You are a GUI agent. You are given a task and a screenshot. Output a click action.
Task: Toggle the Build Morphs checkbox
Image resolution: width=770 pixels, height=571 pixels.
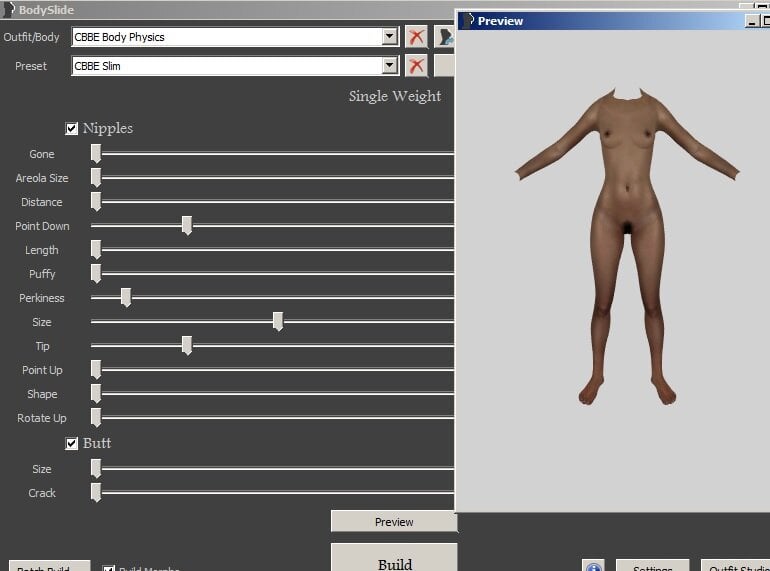109,568
